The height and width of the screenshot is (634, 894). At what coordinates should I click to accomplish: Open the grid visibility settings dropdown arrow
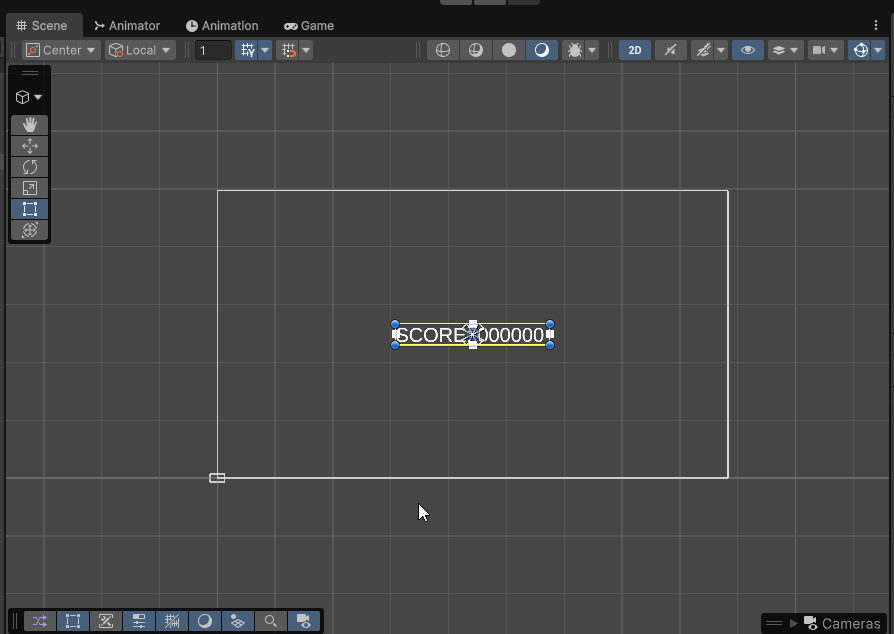[x=265, y=50]
